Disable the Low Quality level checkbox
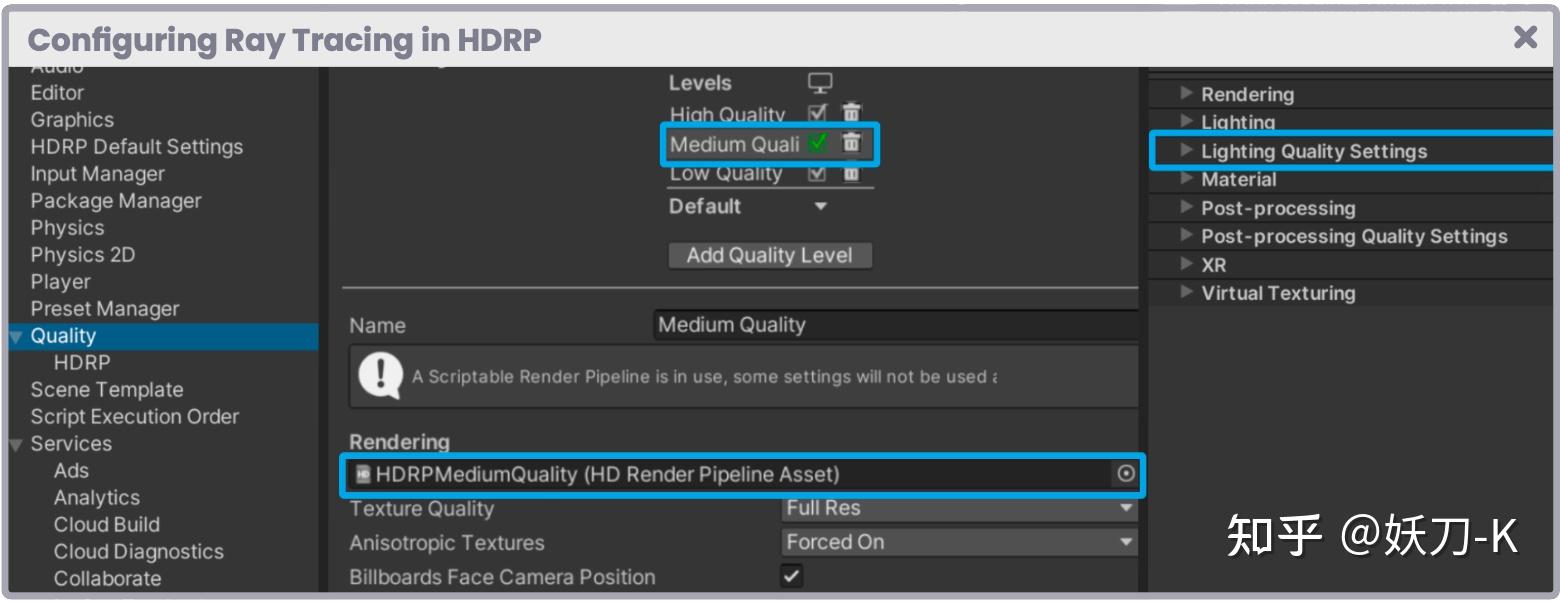This screenshot has height=602, width=1560. tap(818, 174)
